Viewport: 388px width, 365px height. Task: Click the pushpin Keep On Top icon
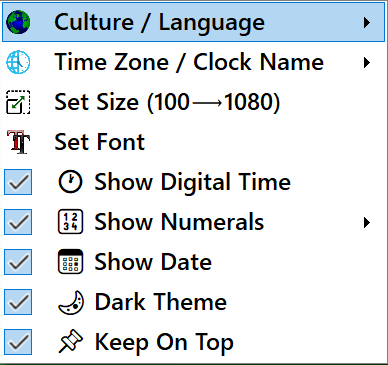point(70,342)
